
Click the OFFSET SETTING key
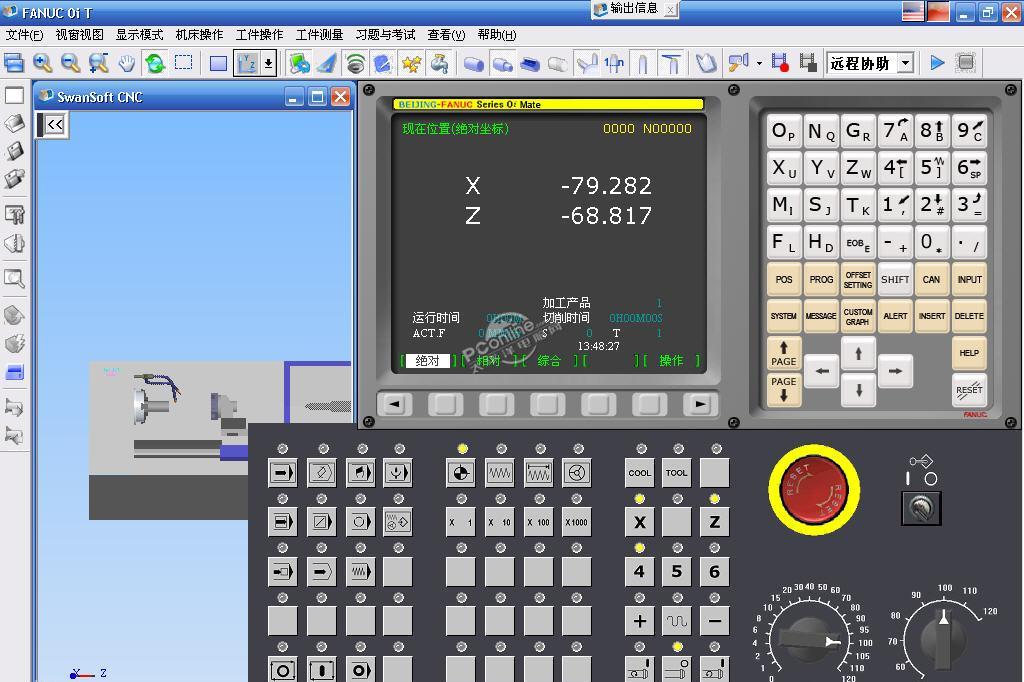tap(857, 279)
